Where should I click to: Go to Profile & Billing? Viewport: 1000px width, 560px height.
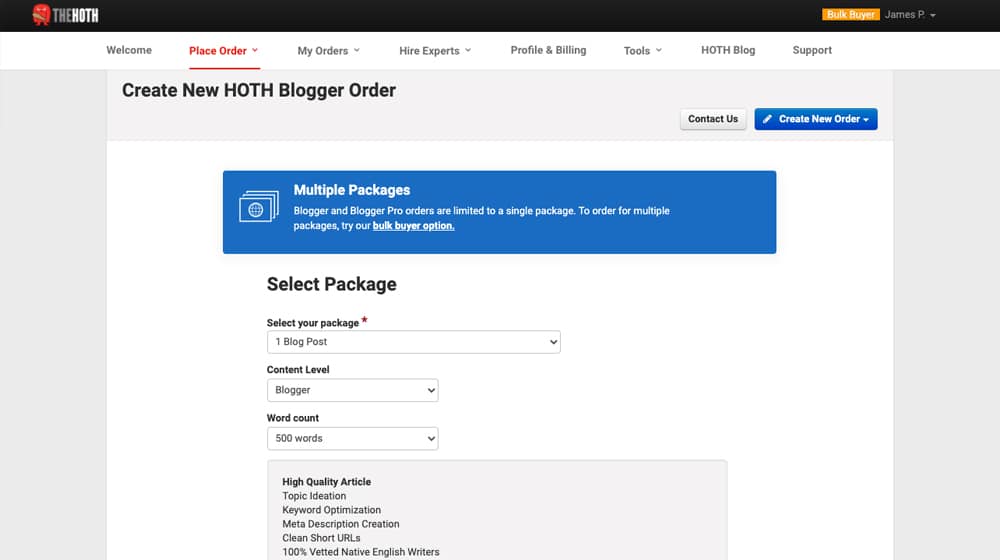pos(548,50)
